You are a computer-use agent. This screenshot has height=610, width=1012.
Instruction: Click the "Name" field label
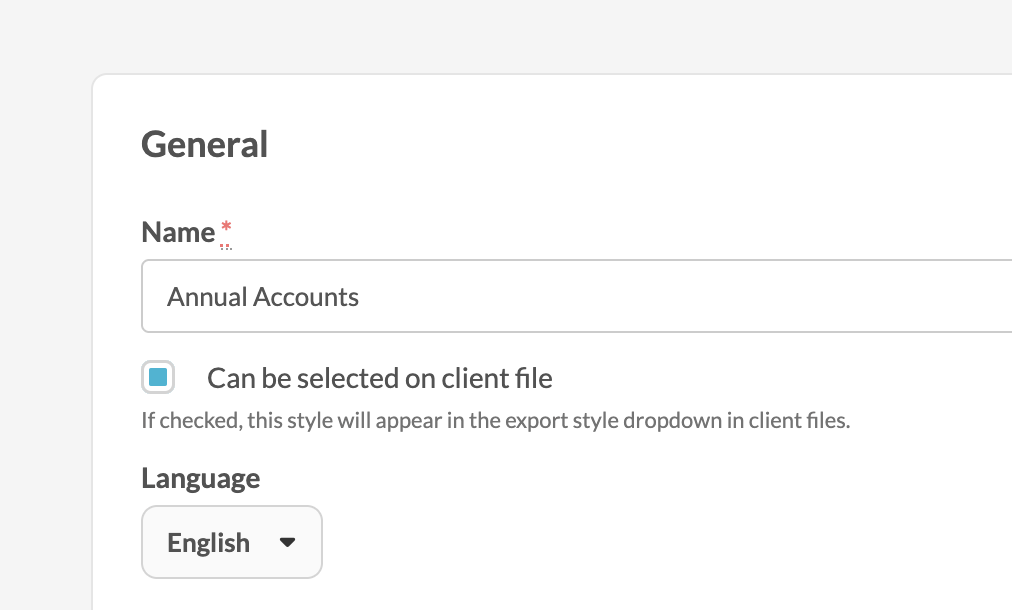(178, 232)
